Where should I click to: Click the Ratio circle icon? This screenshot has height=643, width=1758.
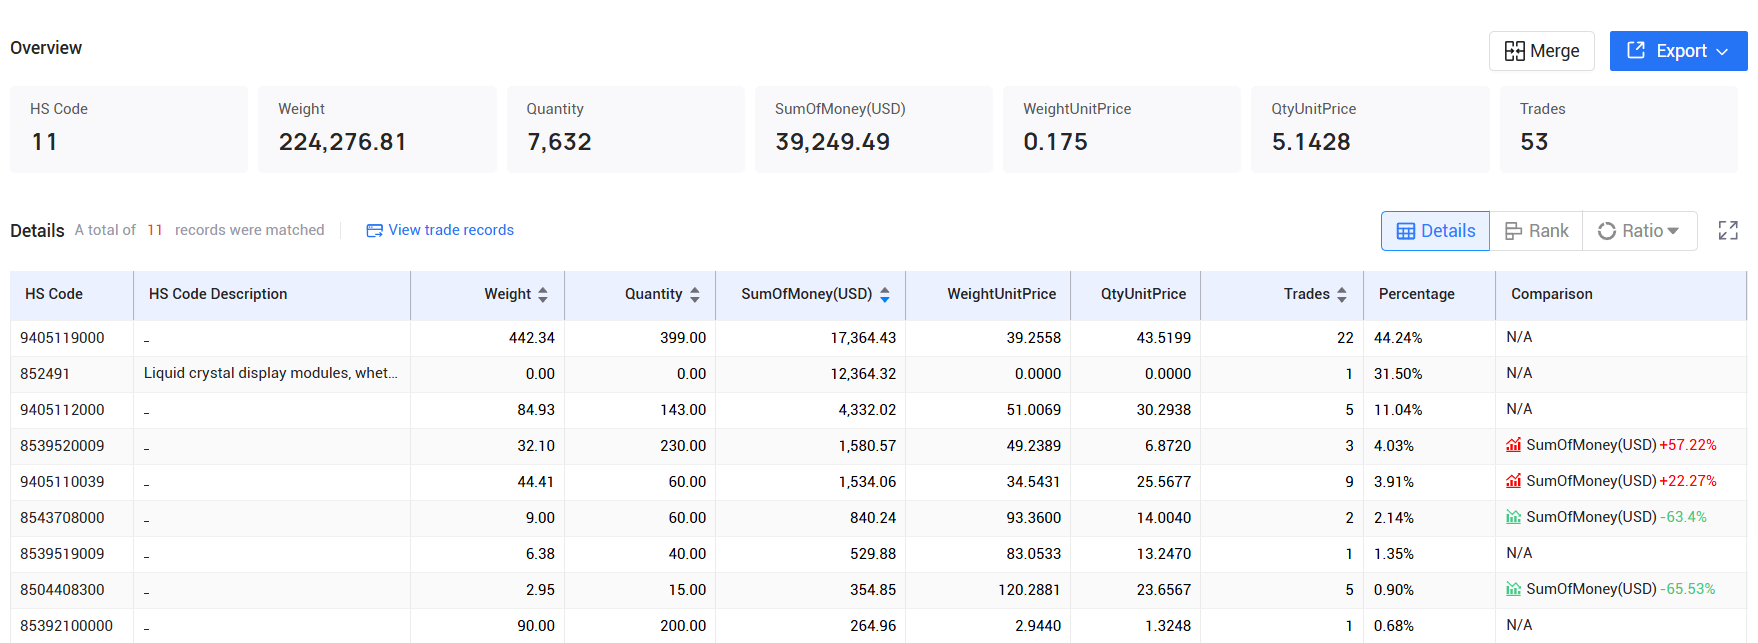pyautogui.click(x=1606, y=231)
